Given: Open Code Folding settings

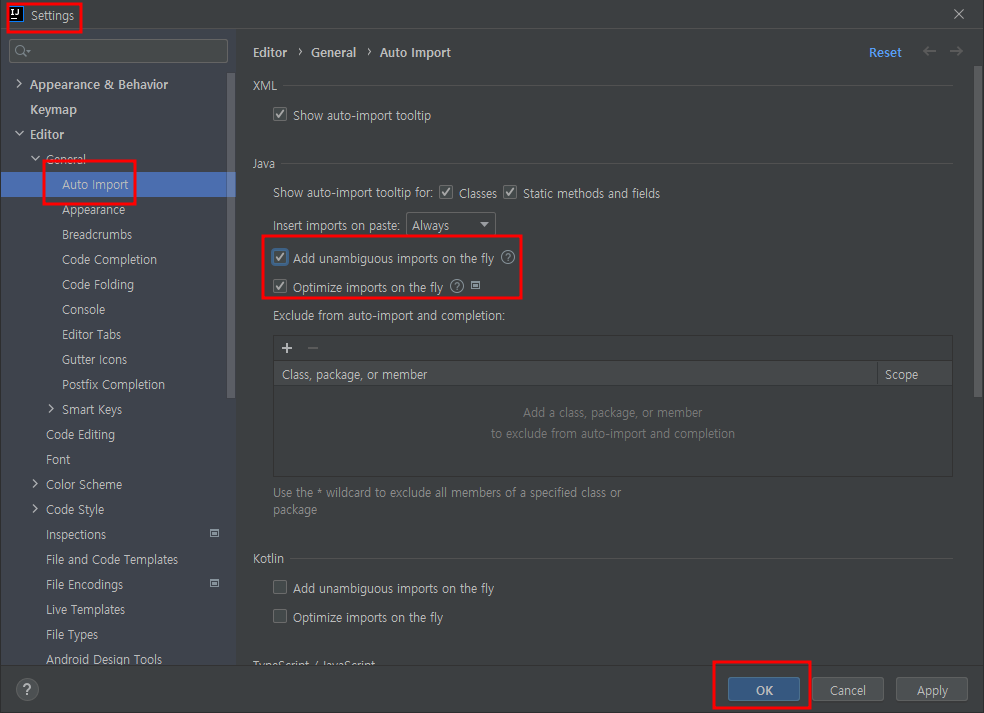Looking at the screenshot, I should [x=97, y=284].
